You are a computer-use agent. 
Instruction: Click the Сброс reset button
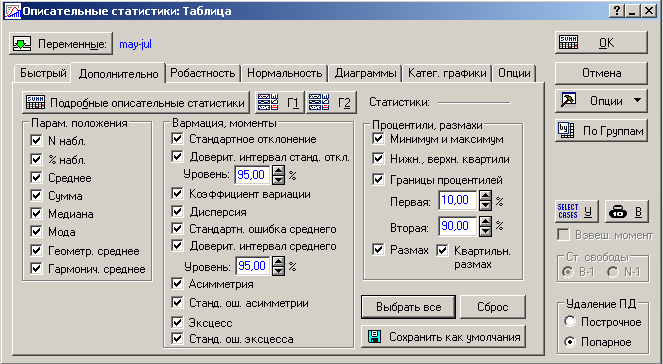pos(493,307)
